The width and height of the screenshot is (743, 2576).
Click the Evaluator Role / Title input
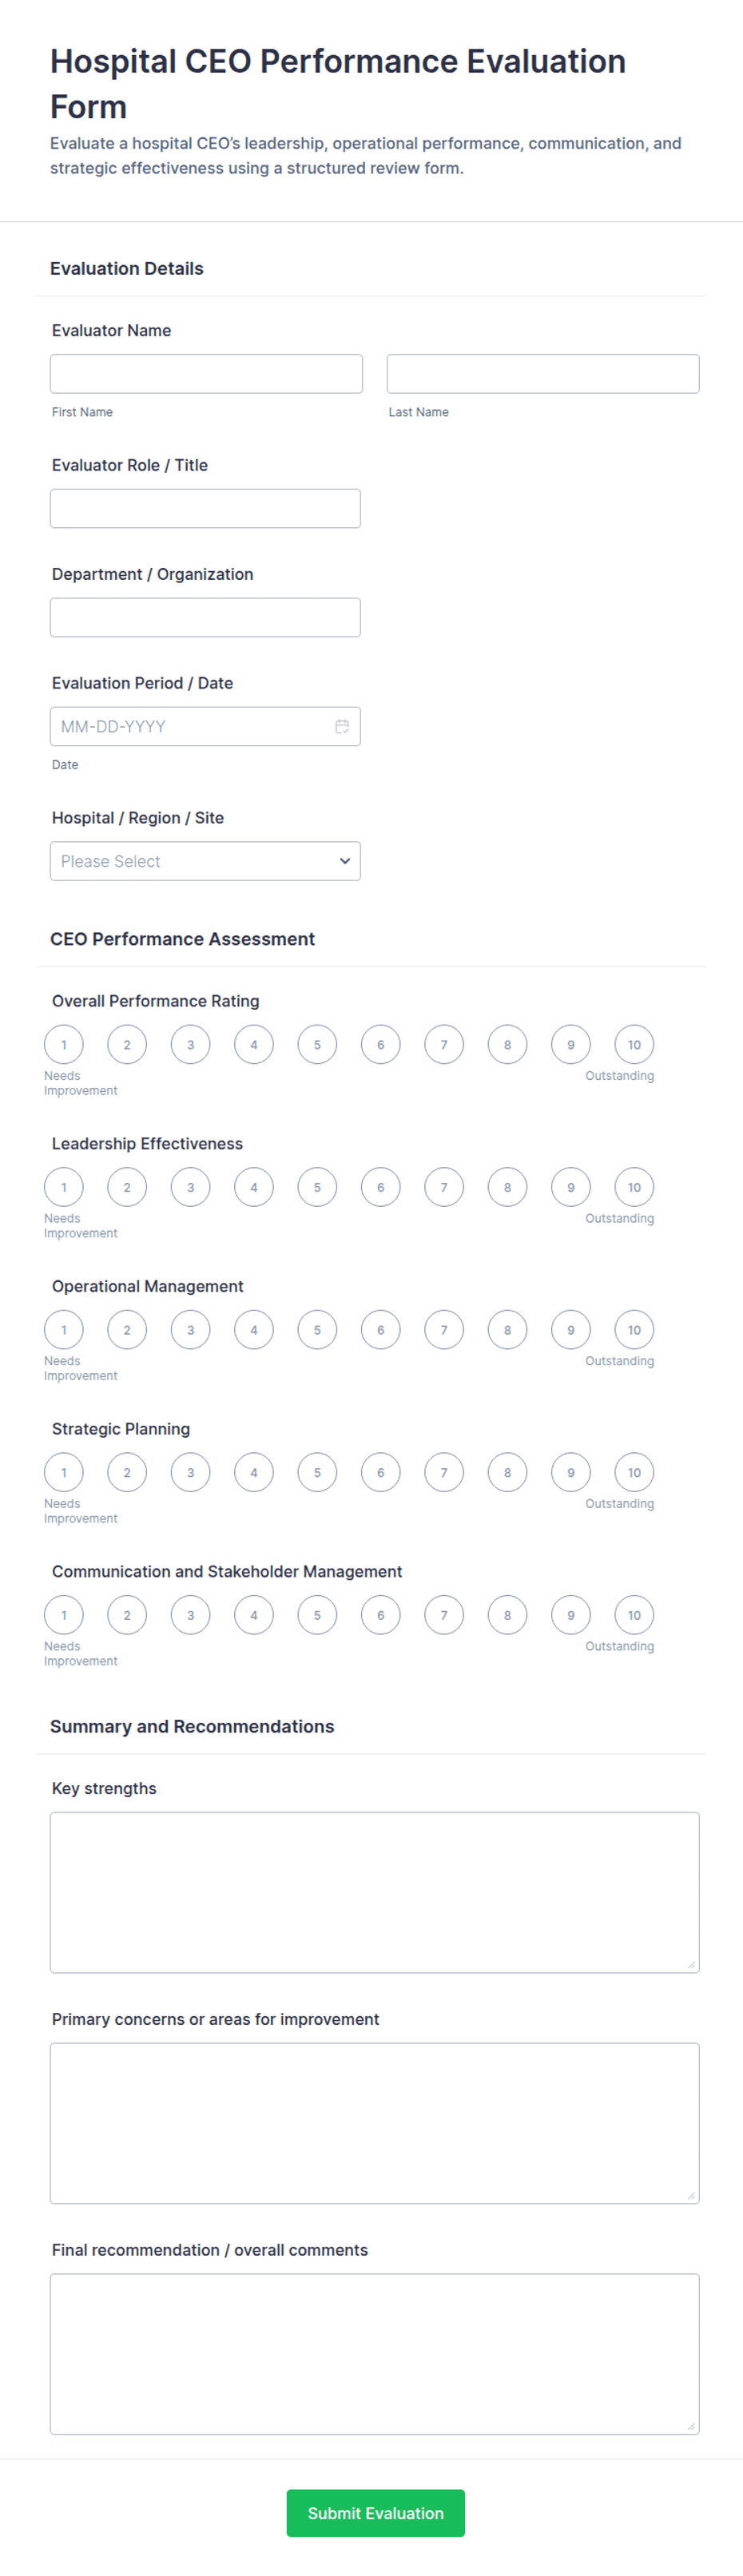coord(205,509)
